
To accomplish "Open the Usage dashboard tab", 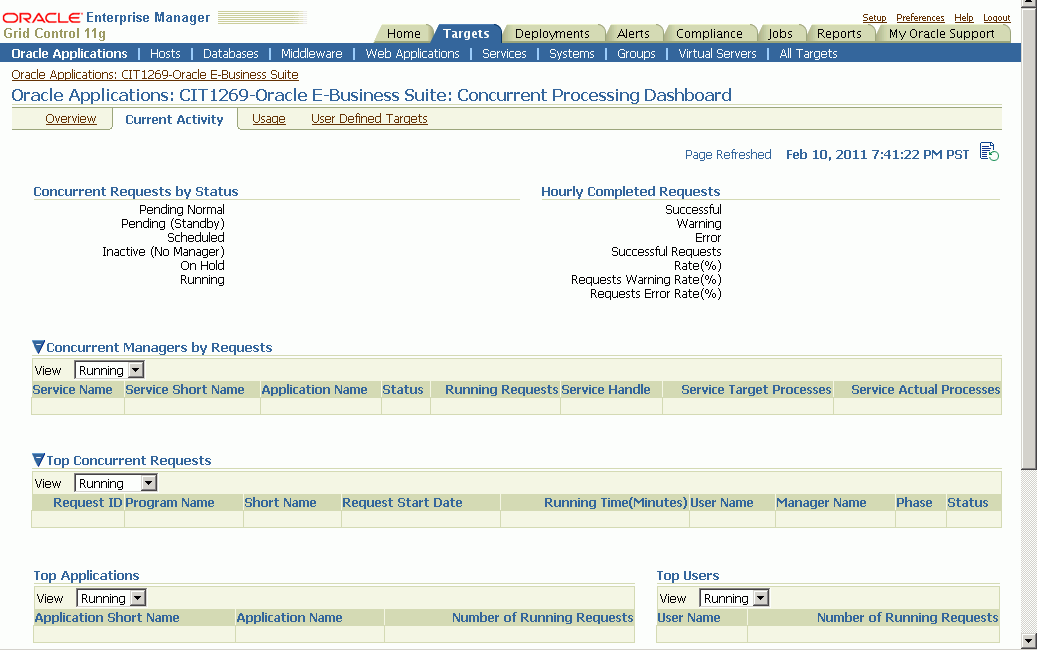I will (269, 118).
